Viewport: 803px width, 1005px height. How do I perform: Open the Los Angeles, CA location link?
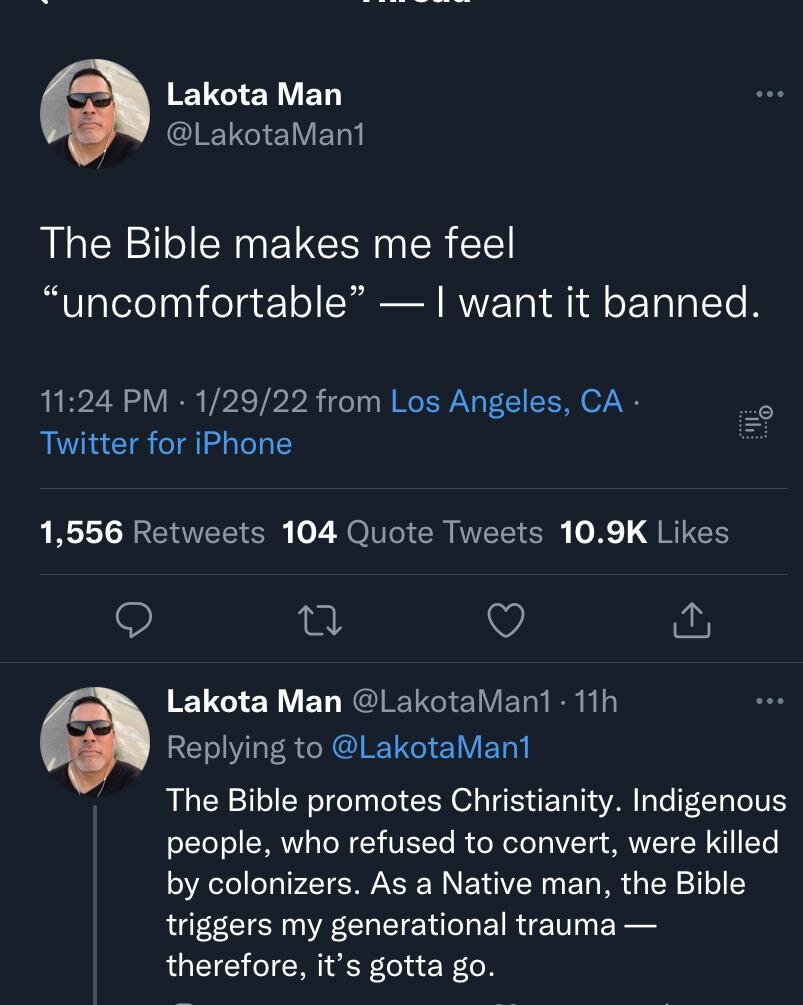coord(506,401)
